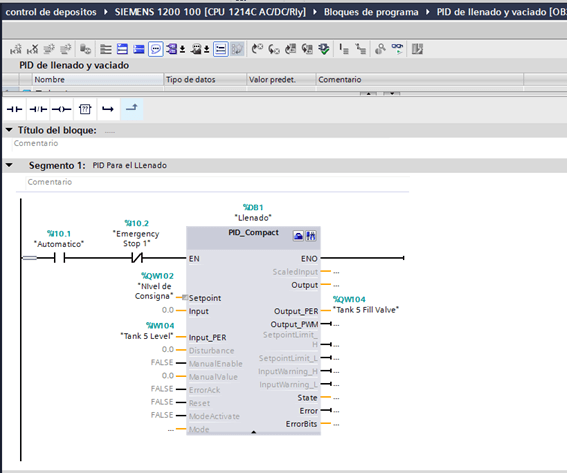Click FALSE value at Reset
567x473 pixels.
point(162,402)
